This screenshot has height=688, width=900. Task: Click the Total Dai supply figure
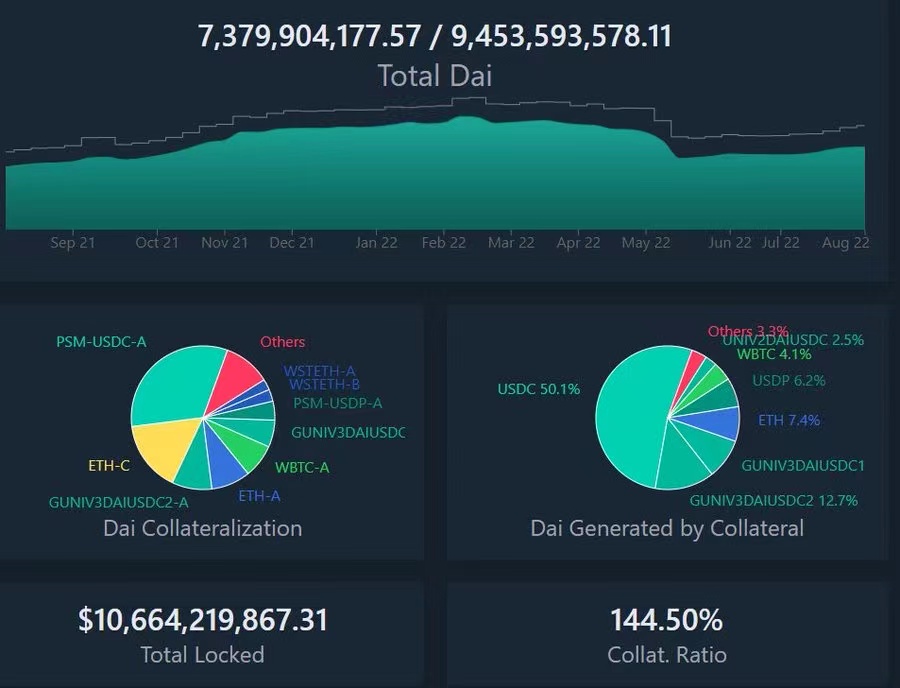click(x=435, y=37)
